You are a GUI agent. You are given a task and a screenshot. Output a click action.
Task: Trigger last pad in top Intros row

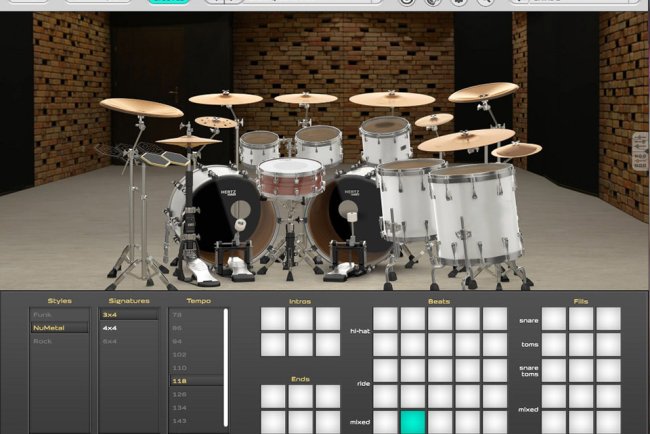[328, 319]
